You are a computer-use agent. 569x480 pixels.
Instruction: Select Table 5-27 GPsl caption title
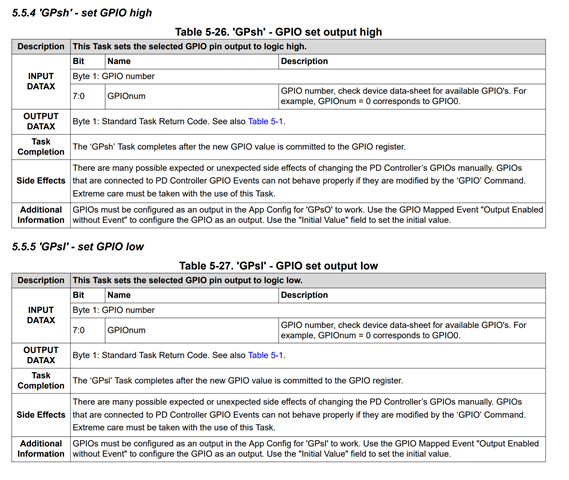click(278, 266)
